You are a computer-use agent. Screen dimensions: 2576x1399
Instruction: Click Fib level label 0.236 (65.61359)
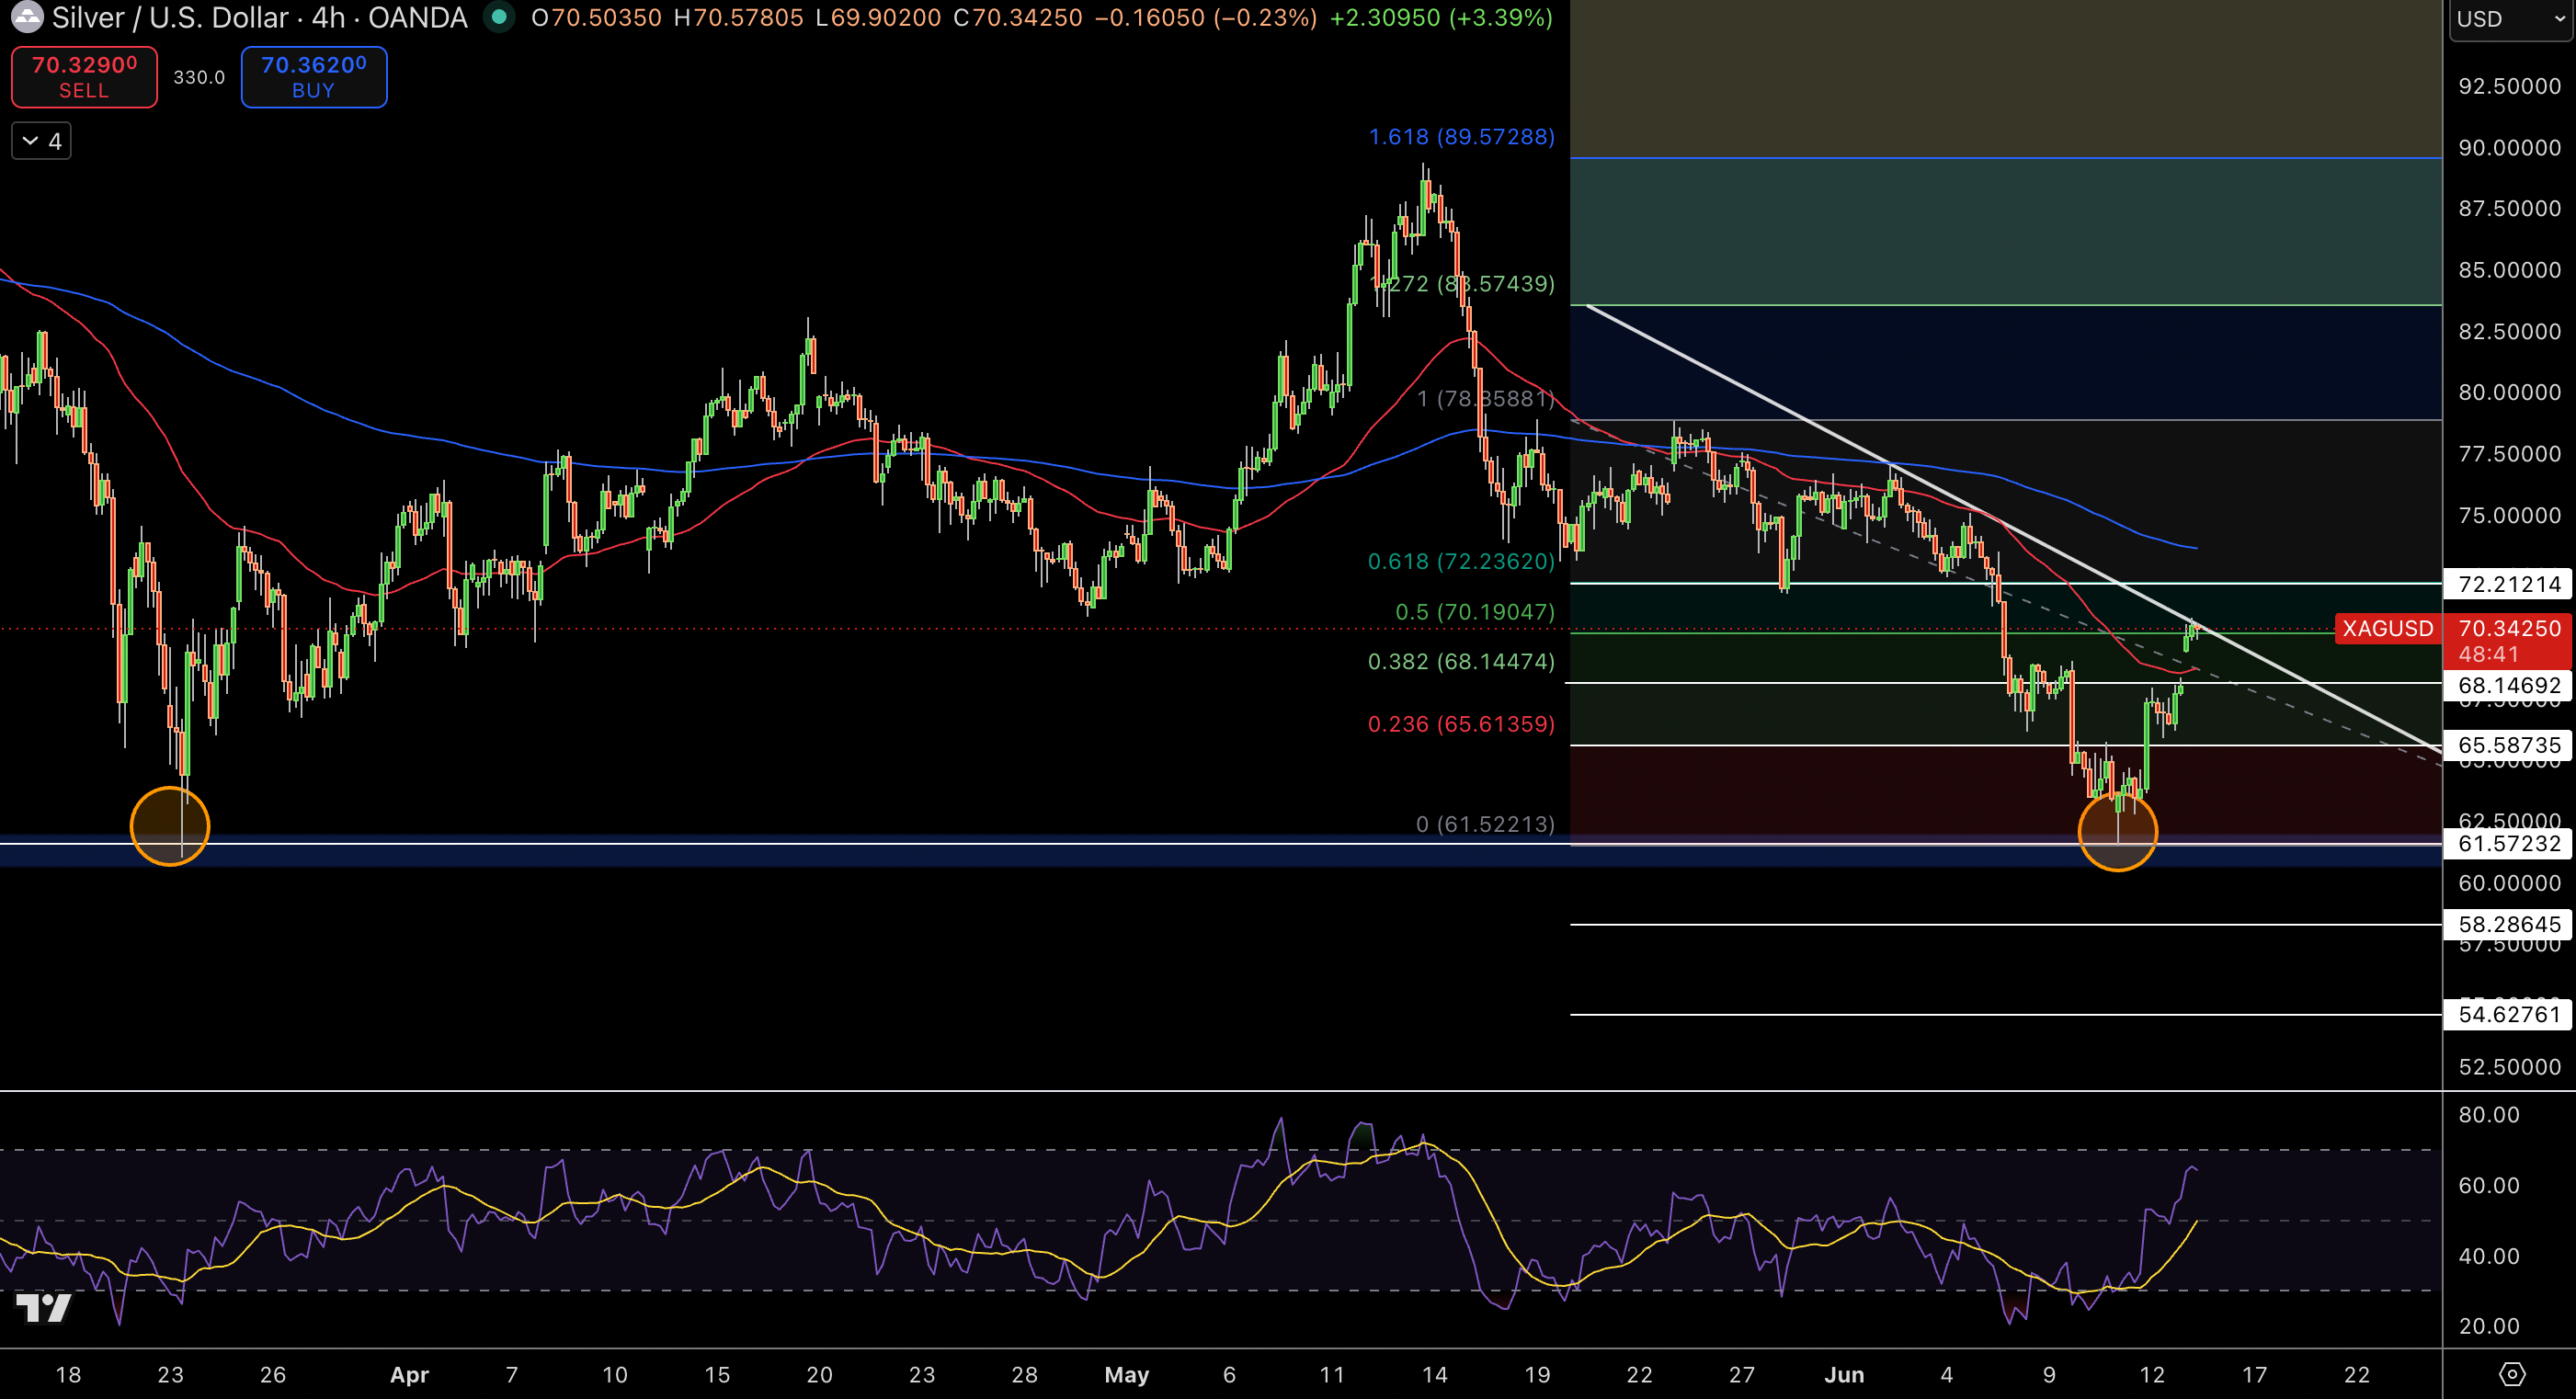point(1461,724)
